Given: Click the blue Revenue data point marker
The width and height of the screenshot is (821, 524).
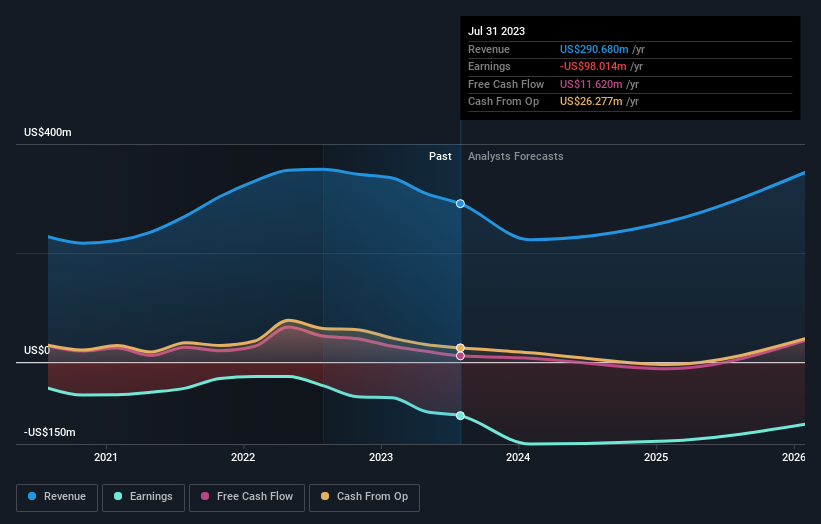Looking at the screenshot, I should (x=460, y=204).
